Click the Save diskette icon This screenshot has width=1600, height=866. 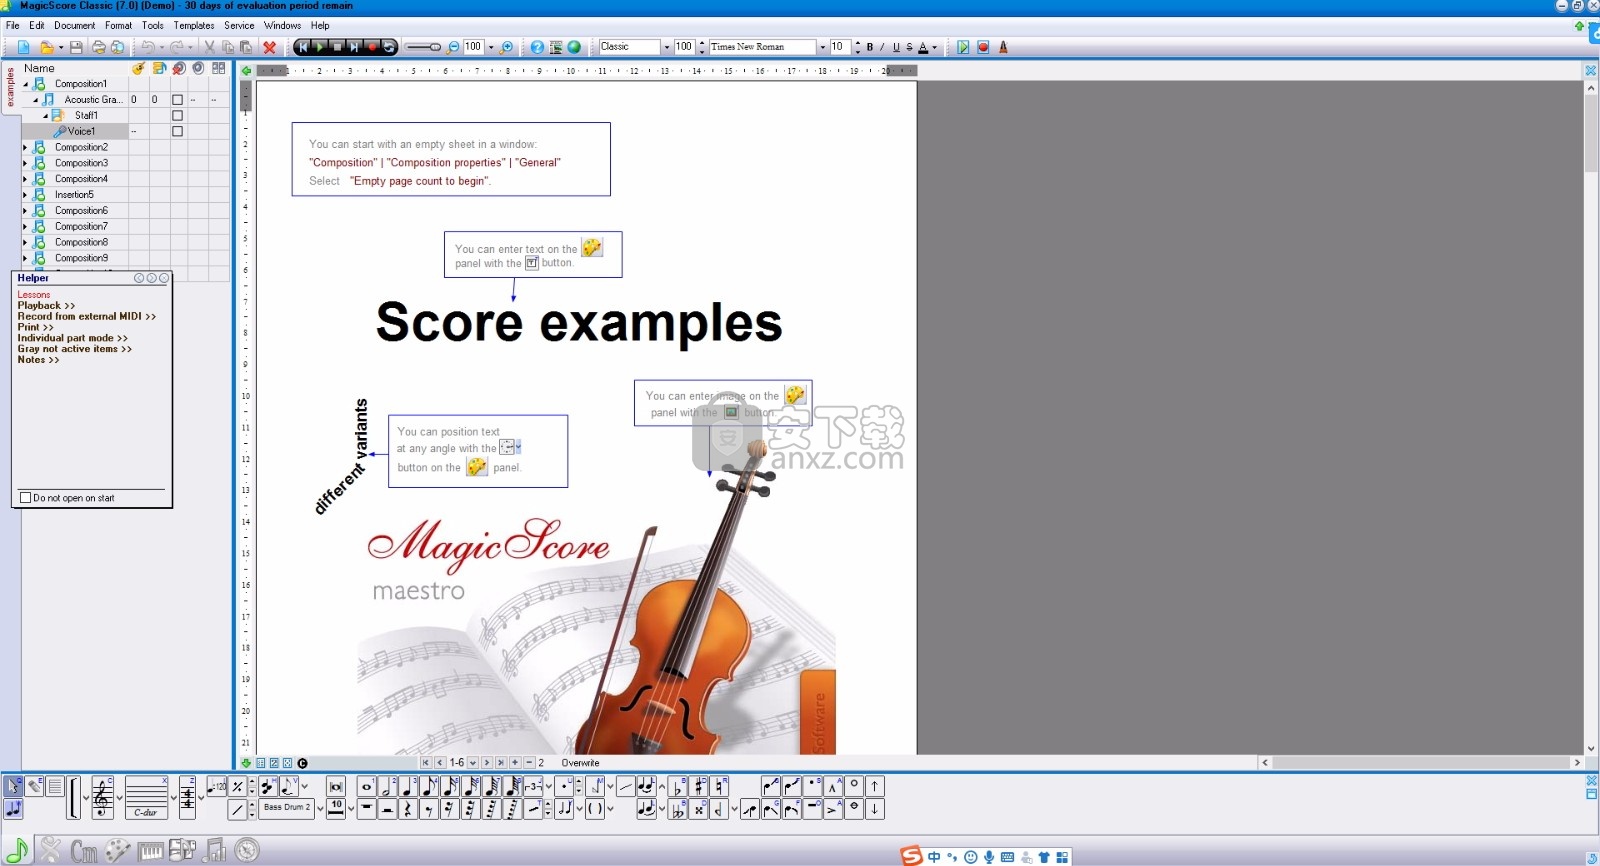click(x=76, y=47)
